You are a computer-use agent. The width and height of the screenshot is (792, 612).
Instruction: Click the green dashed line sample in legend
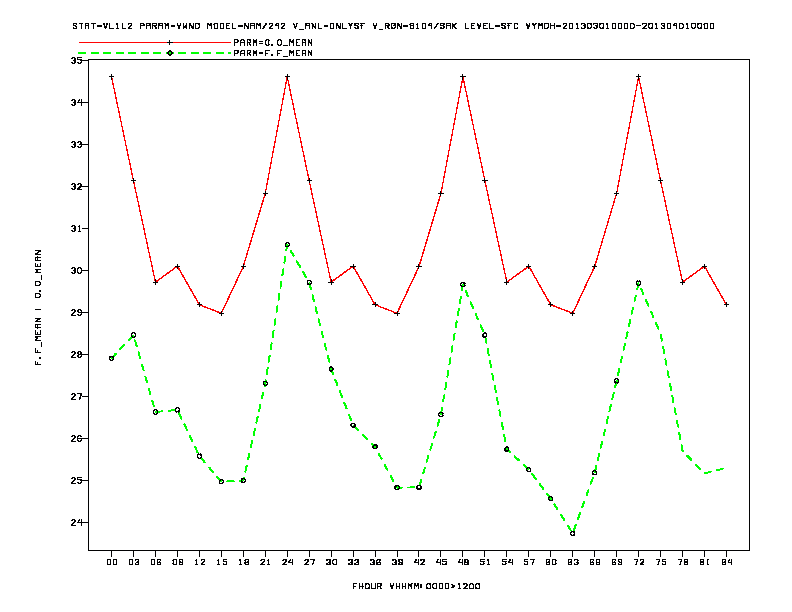[155, 53]
